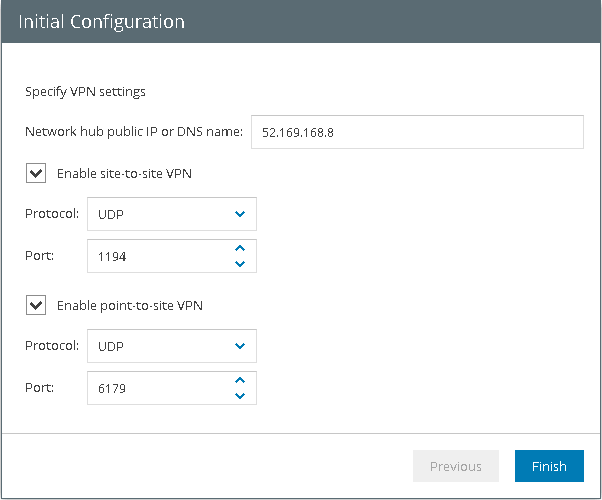The width and height of the screenshot is (602, 500).
Task: Click the network hub IP field 52.169.168.8
Action: pyautogui.click(x=415, y=131)
